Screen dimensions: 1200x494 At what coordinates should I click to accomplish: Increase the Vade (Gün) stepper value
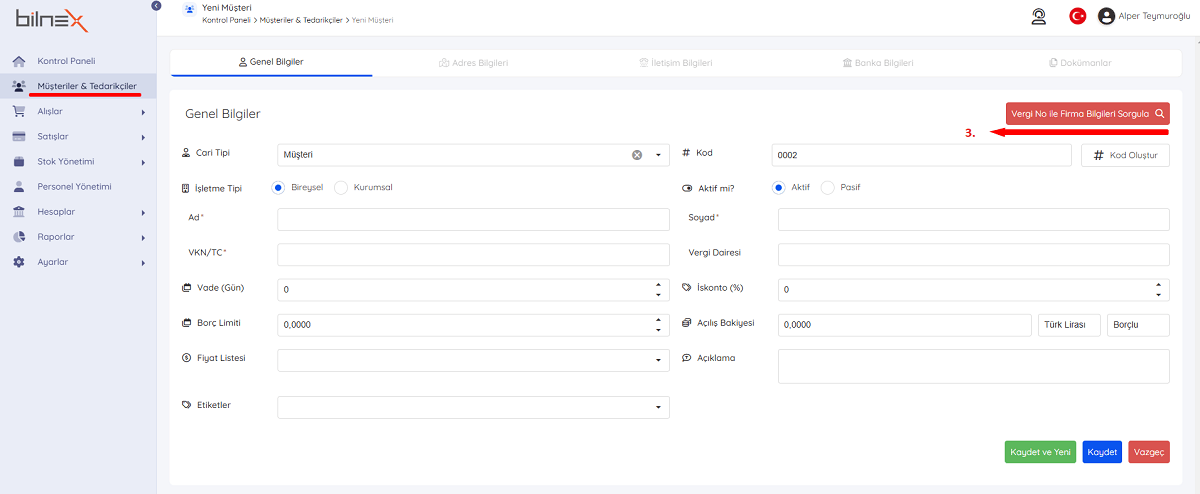[658, 284]
